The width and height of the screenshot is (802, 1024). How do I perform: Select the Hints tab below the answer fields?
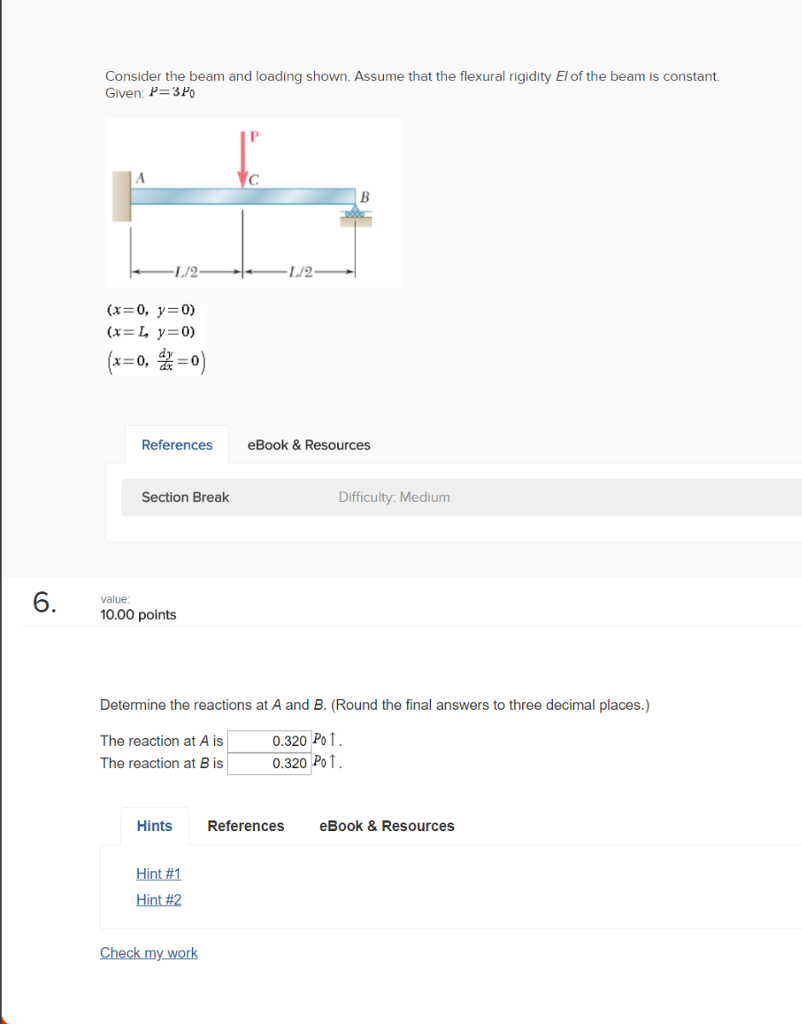click(154, 825)
